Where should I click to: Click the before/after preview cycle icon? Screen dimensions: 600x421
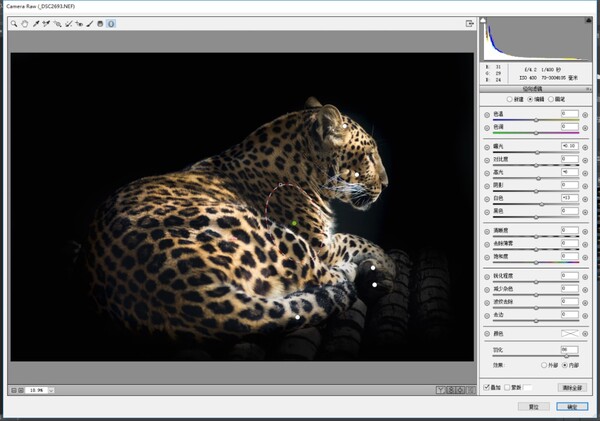441,390
